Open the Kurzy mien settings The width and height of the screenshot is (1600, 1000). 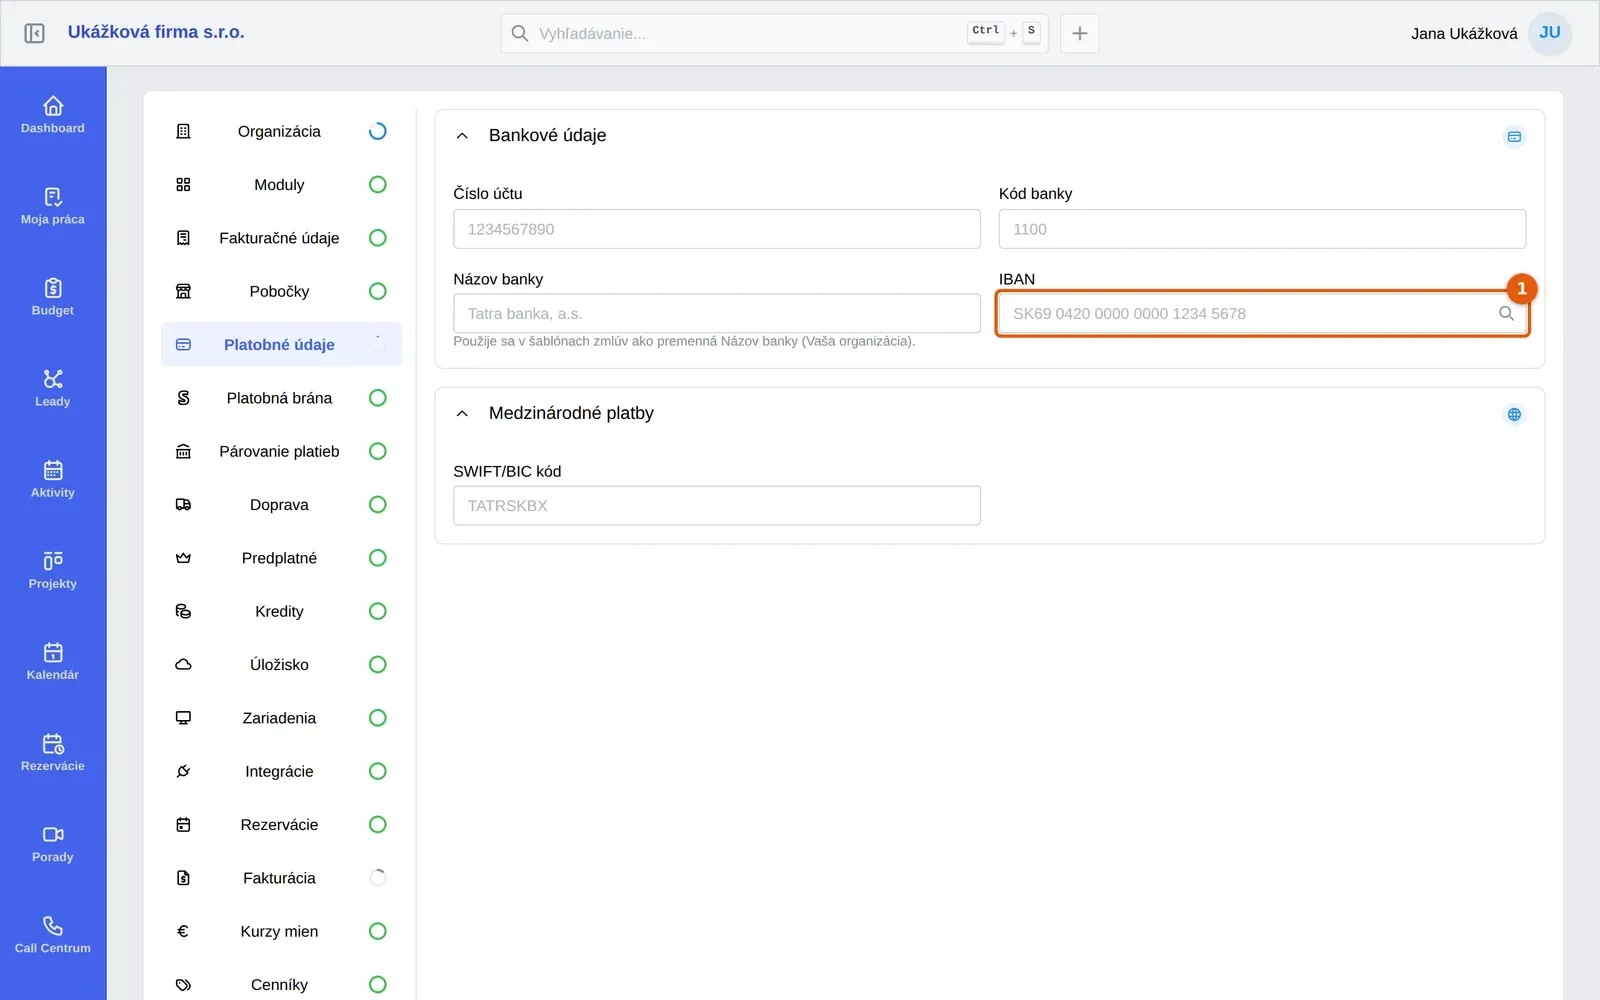click(281, 931)
